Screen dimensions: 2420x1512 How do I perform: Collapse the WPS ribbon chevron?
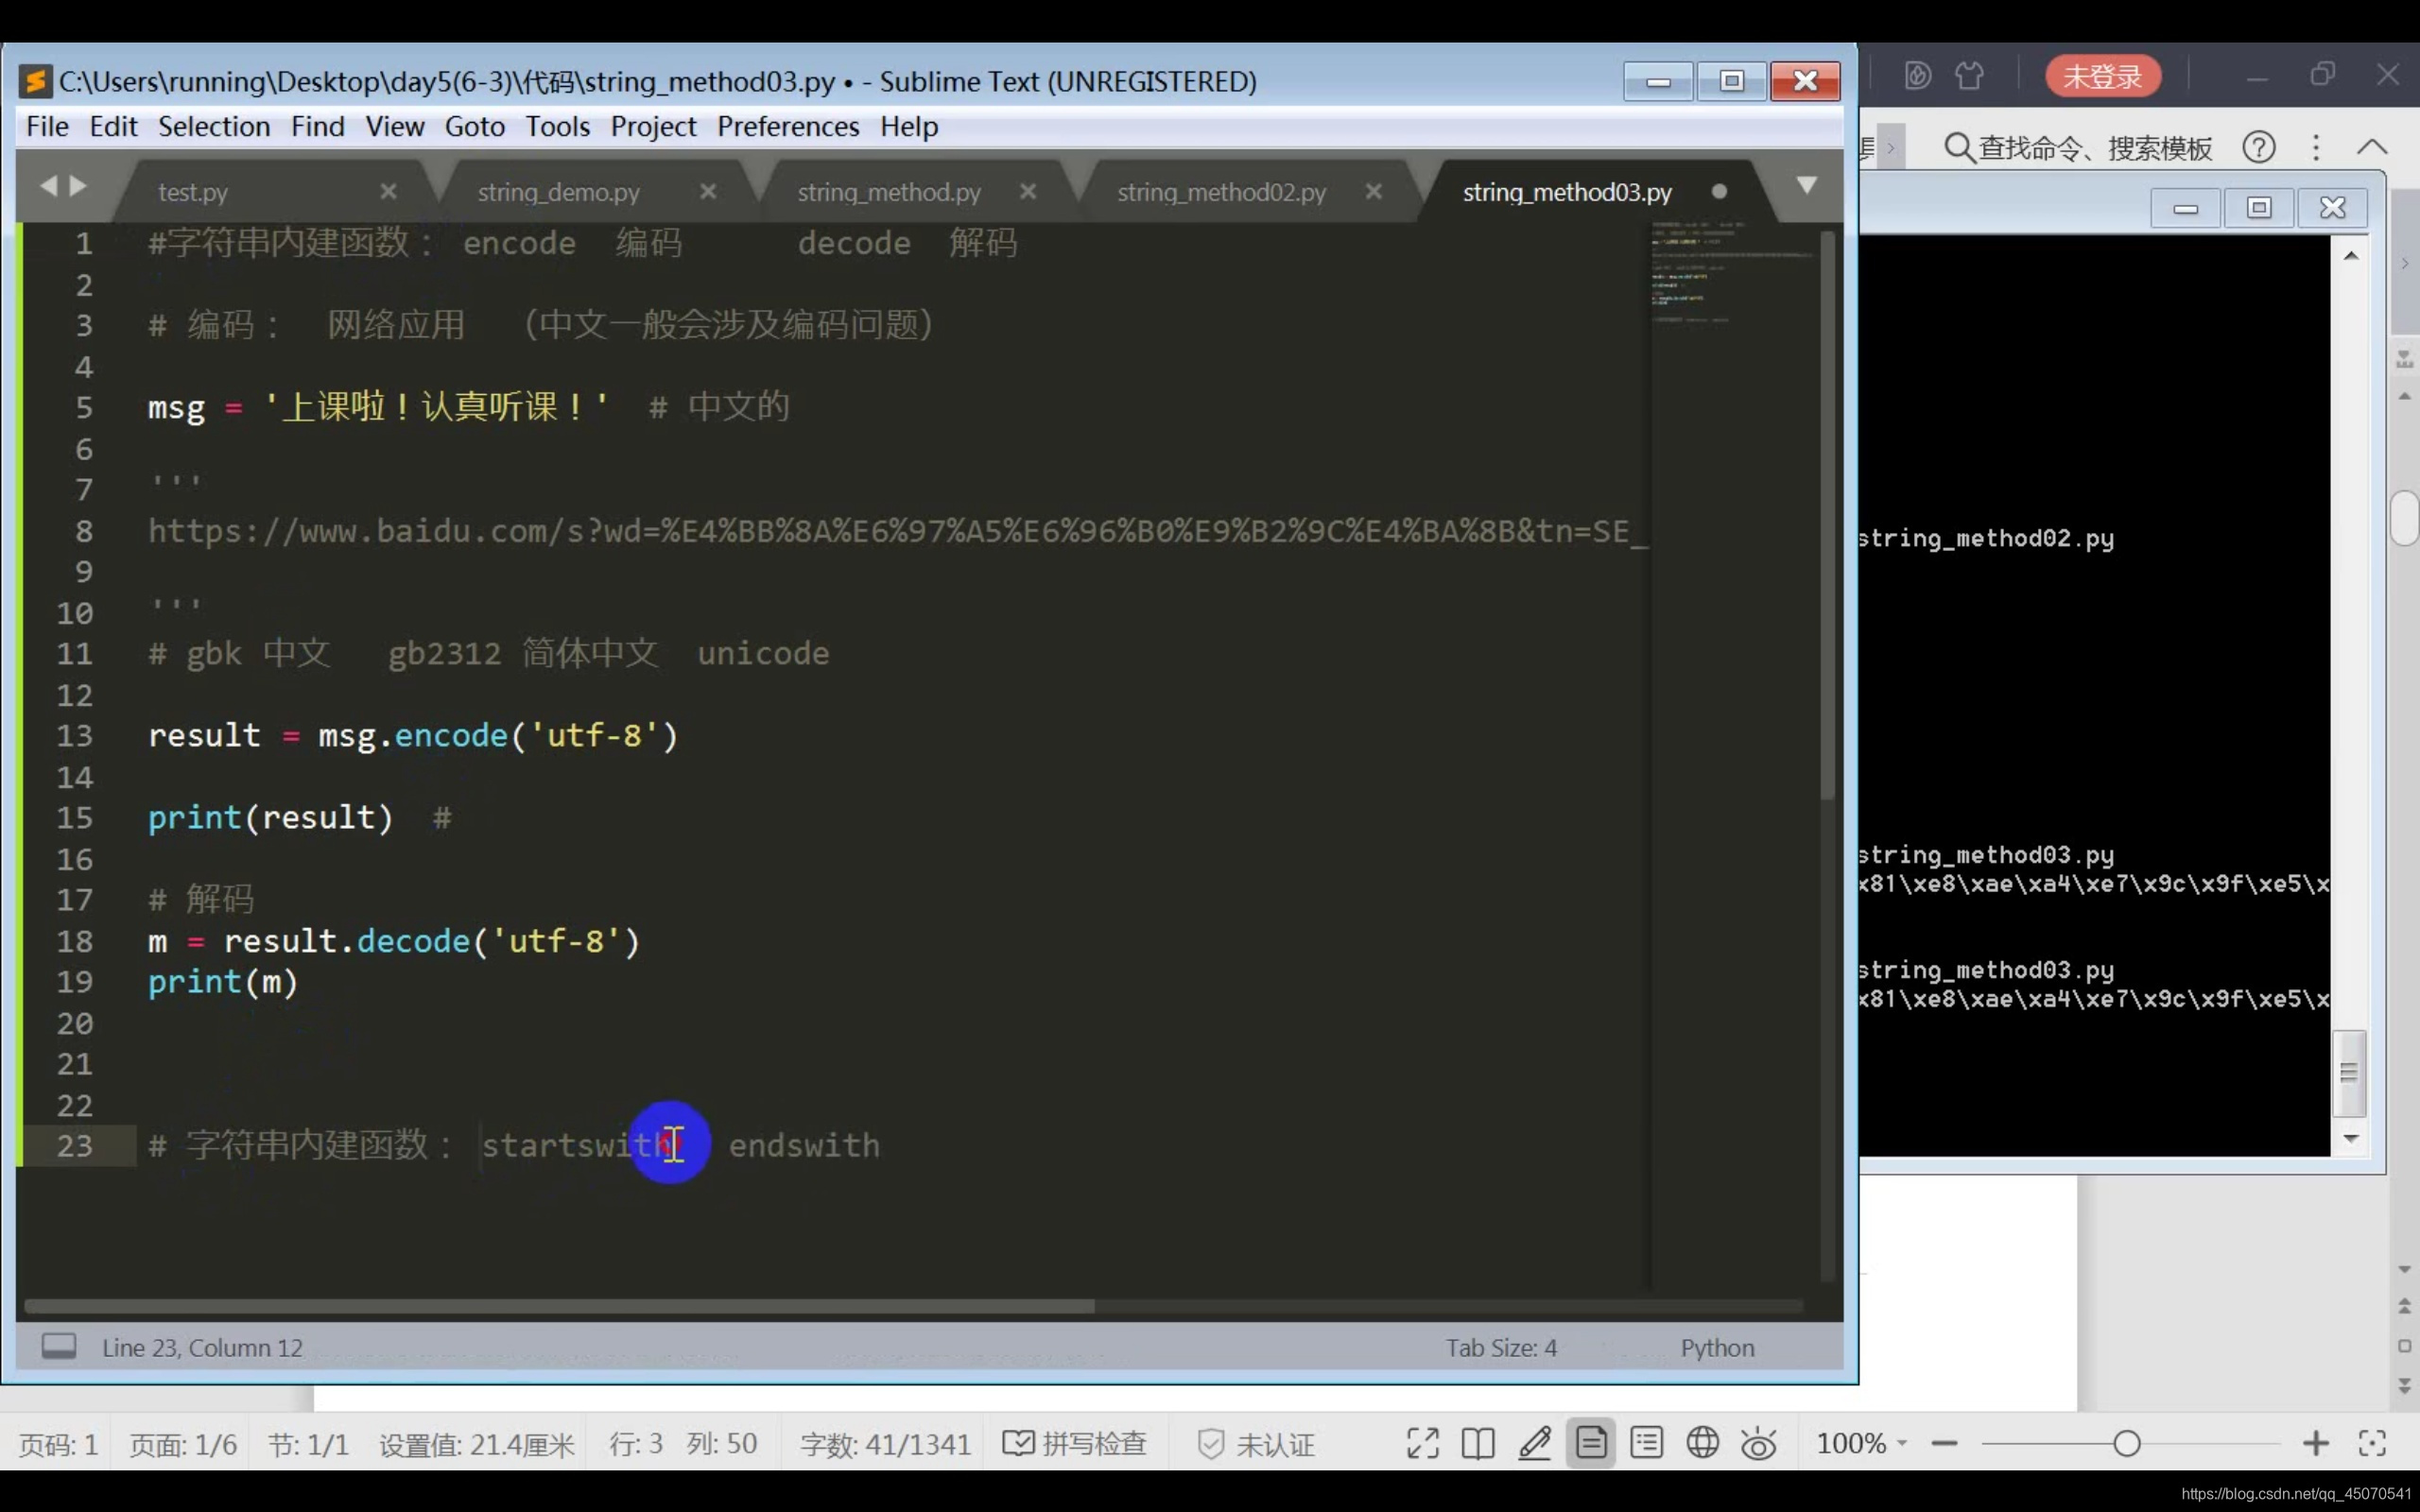[2372, 148]
